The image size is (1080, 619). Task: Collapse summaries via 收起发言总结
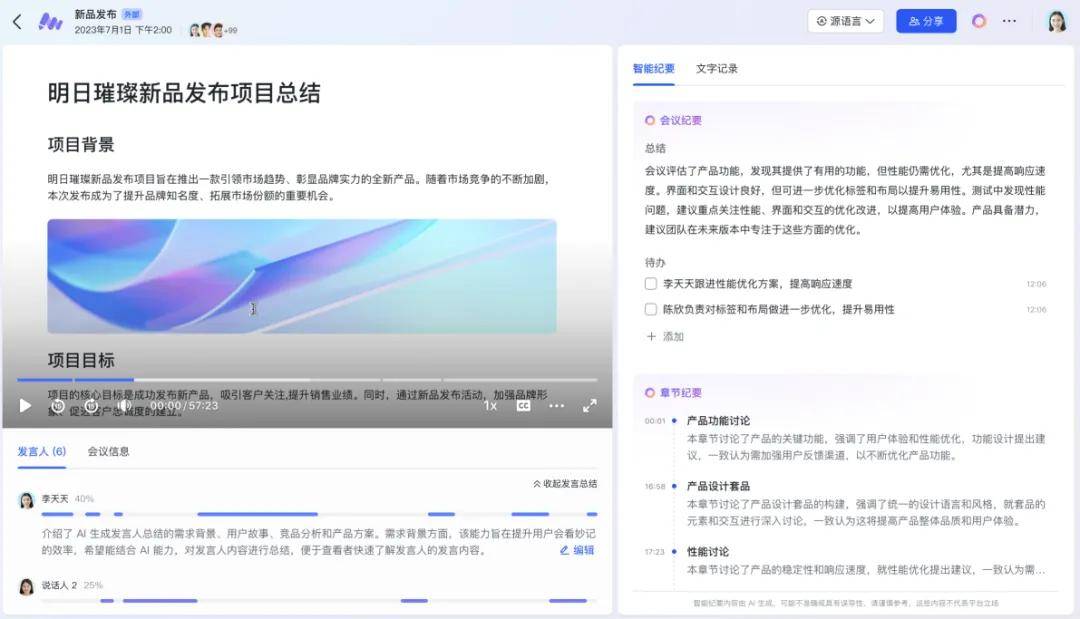click(x=565, y=484)
